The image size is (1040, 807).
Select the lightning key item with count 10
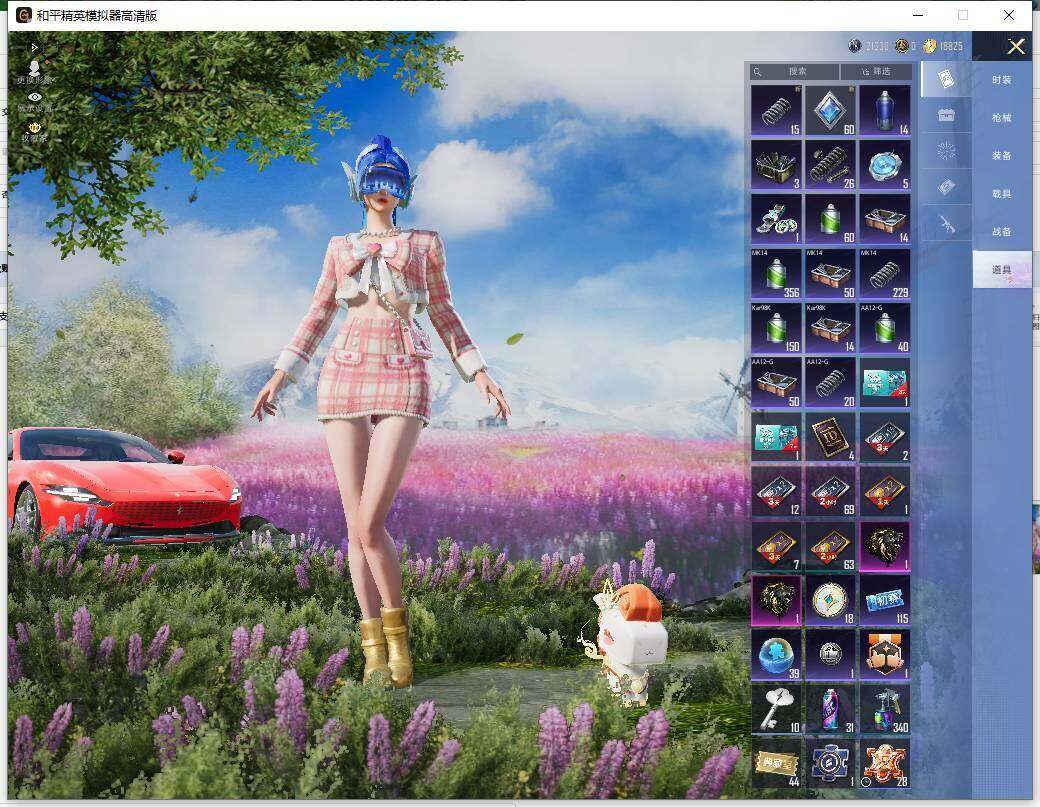click(776, 710)
